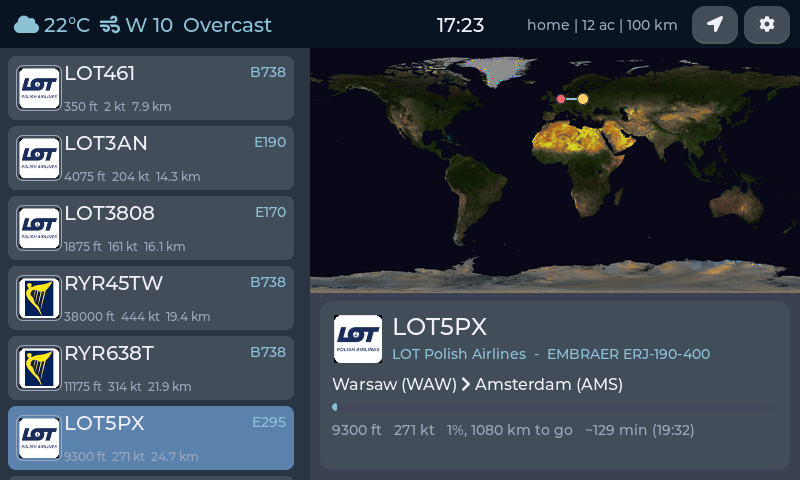Click the route arrow between Warsaw and Amsterdam
Viewport: 800px width, 480px height.
[466, 384]
